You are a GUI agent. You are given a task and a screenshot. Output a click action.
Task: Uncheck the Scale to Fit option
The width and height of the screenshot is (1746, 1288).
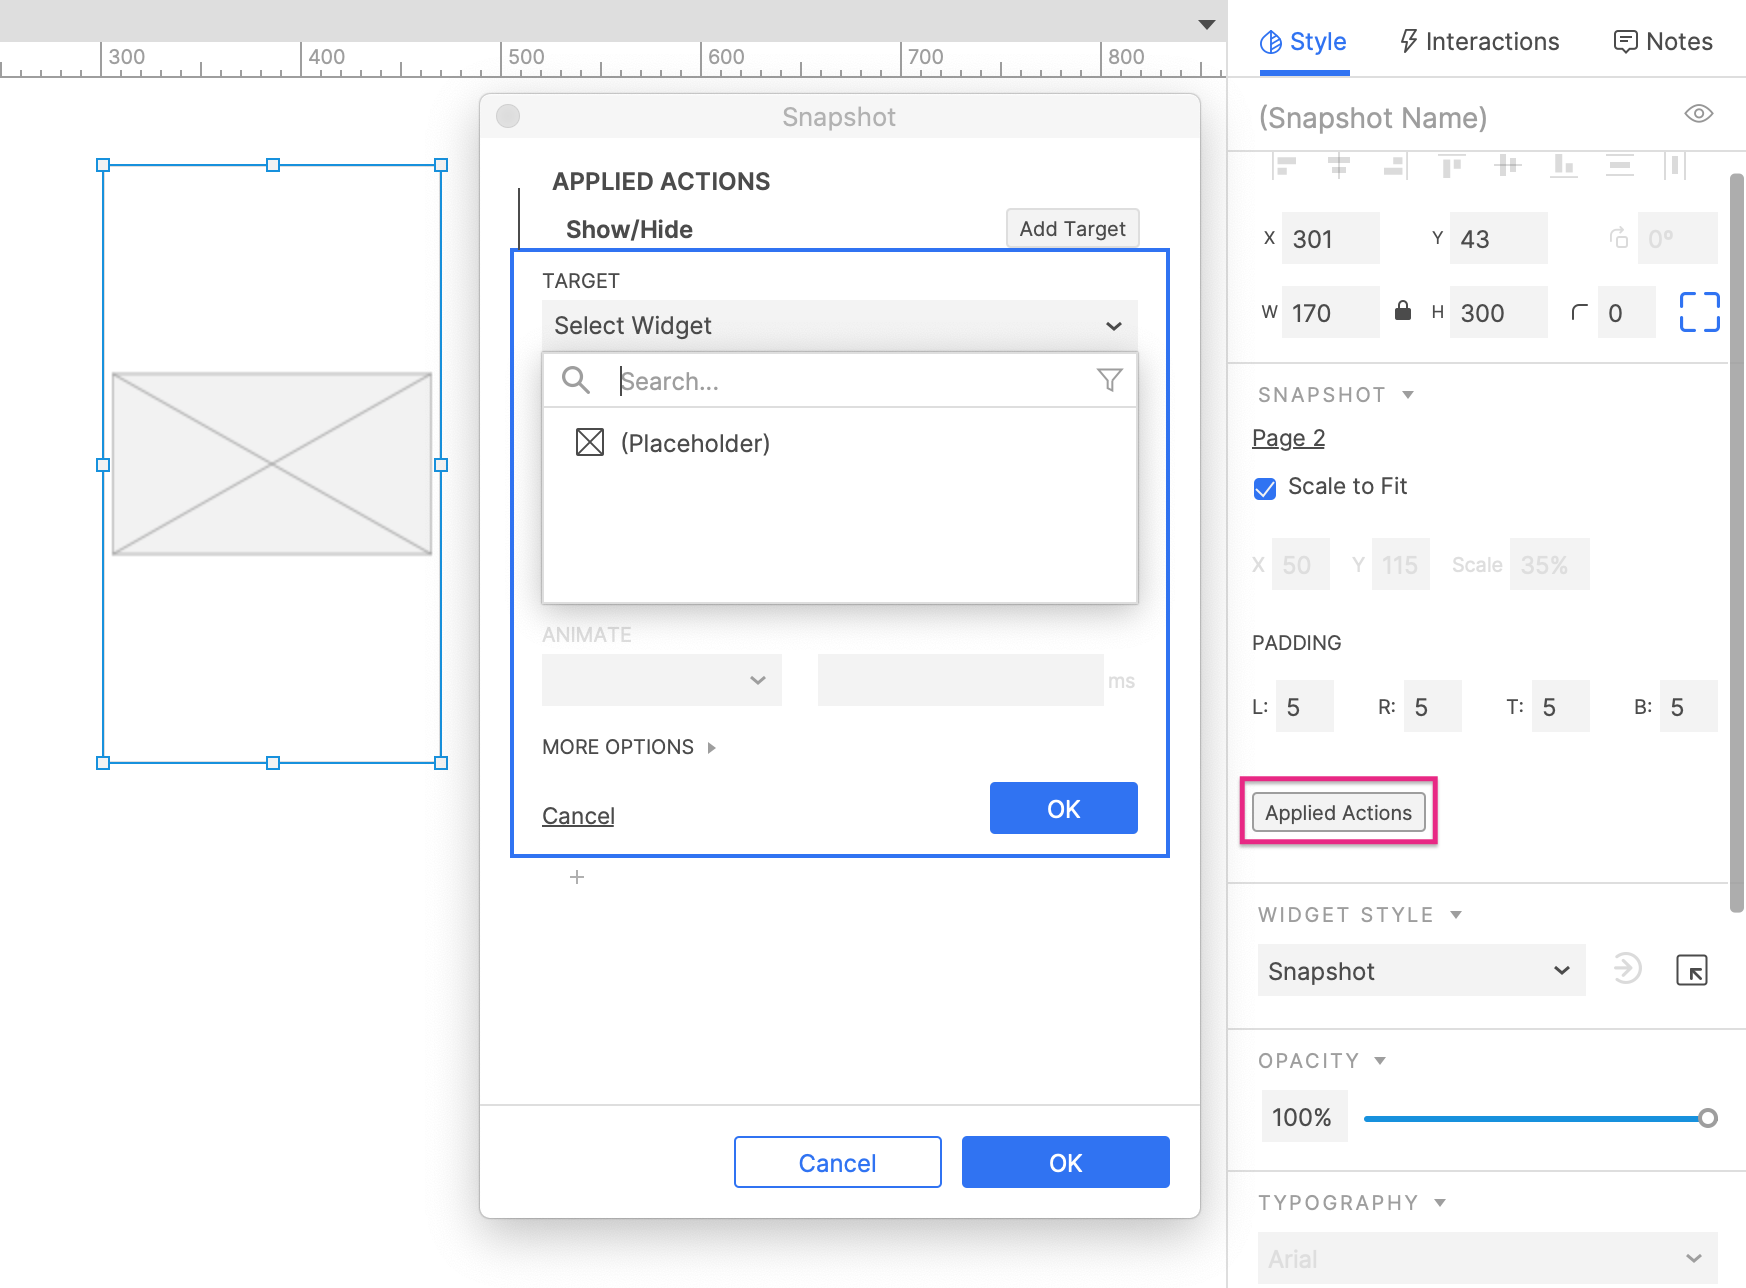coord(1264,489)
